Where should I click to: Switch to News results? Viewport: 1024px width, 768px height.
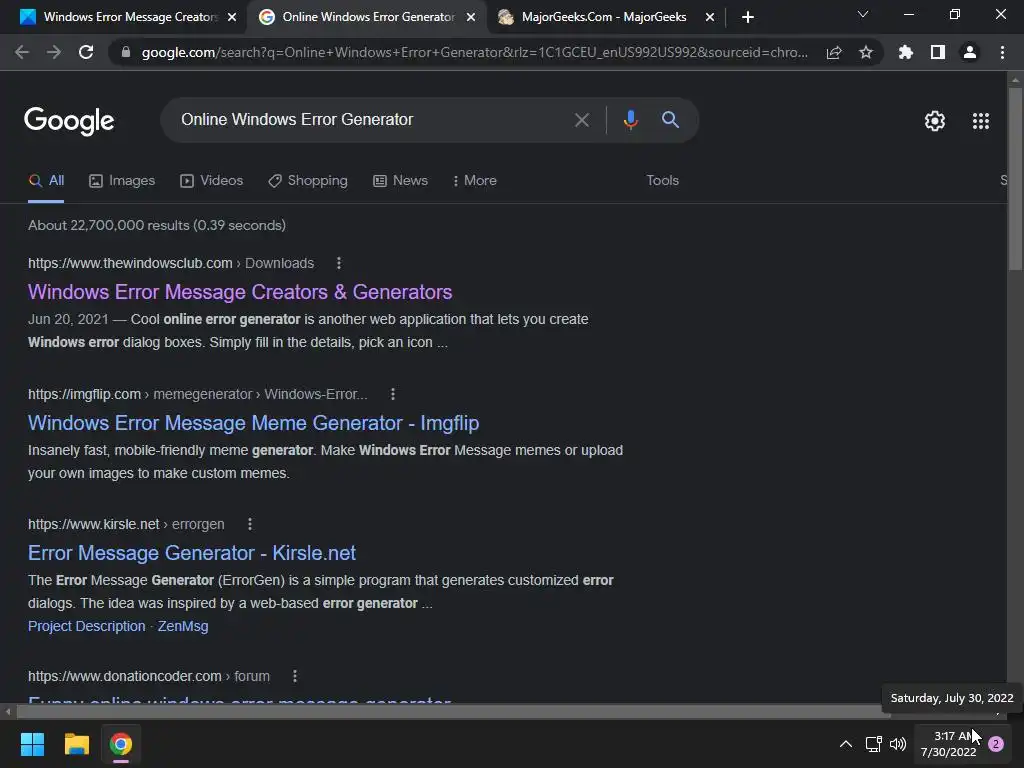tap(400, 180)
